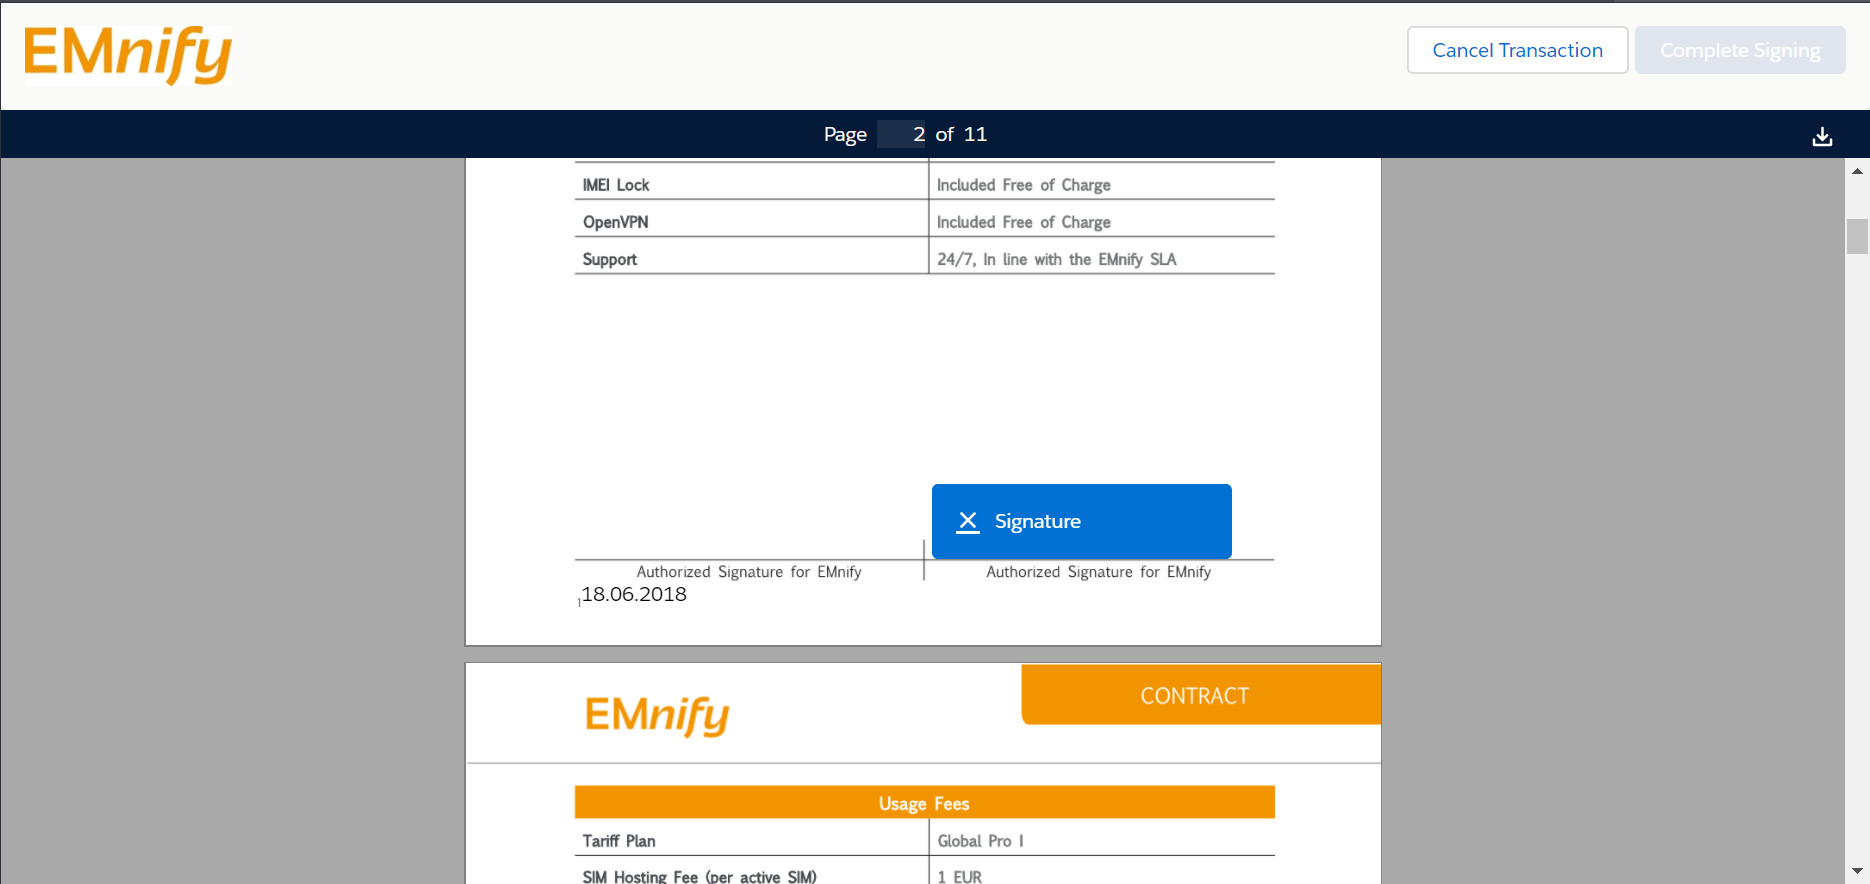Screen dimensions: 1870x884
Task: Download the document using the download icon
Action: [x=1822, y=136]
